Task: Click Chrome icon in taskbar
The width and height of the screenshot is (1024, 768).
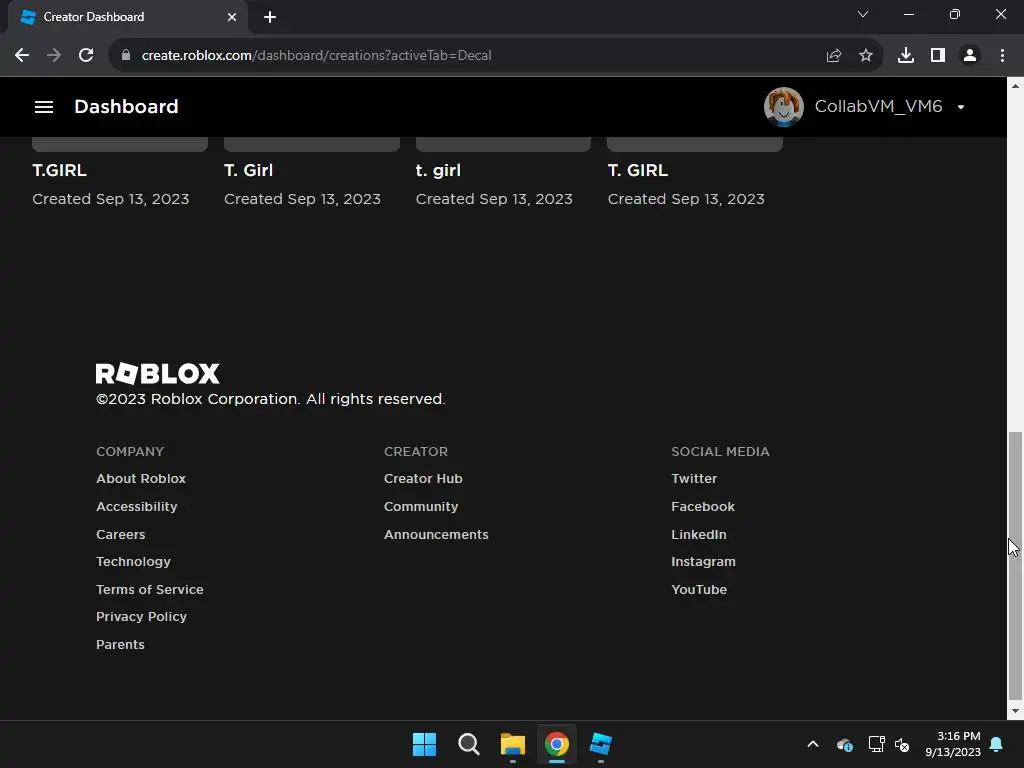Action: 556,744
